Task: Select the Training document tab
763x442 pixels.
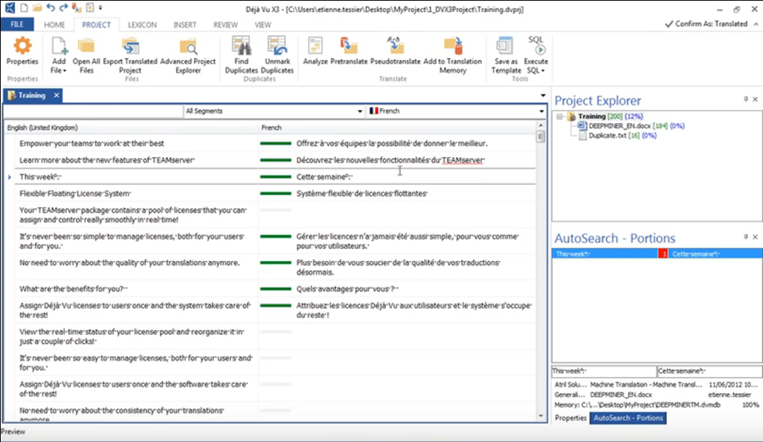Action: [32, 95]
